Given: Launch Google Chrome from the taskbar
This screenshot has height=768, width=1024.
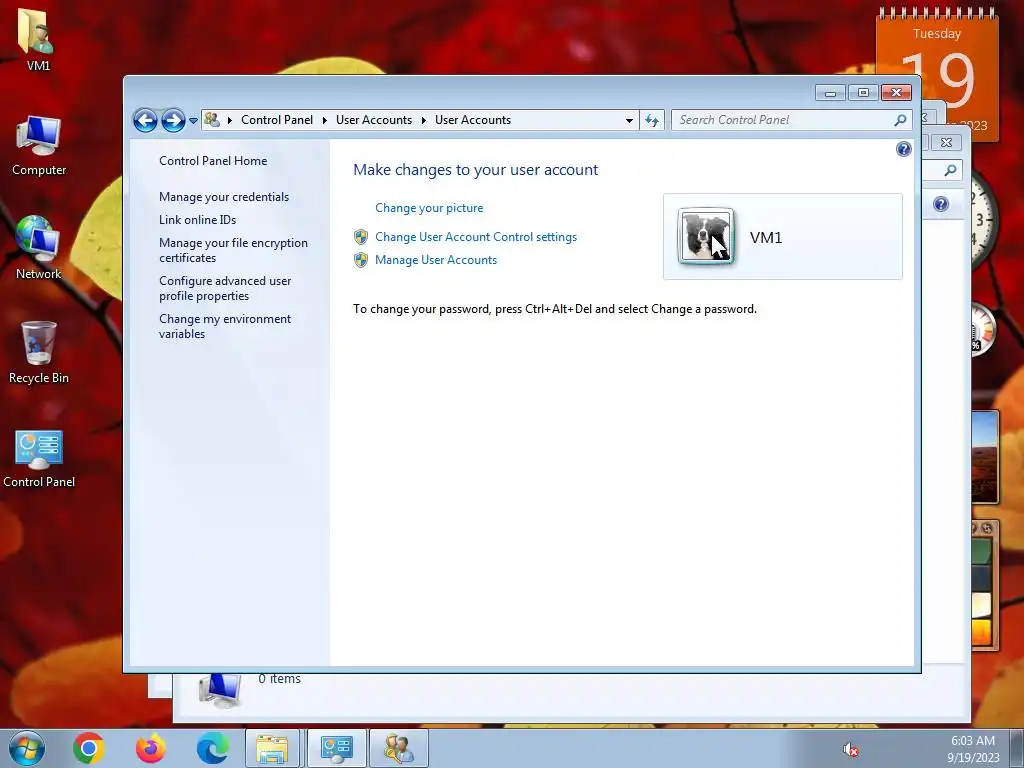Looking at the screenshot, I should coord(89,748).
